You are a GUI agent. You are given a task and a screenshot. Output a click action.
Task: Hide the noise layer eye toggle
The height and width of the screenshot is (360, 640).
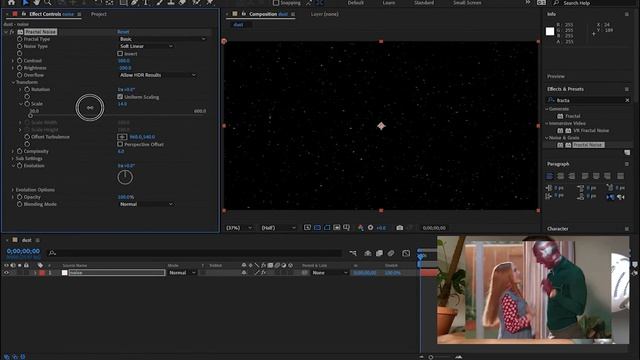point(6,273)
